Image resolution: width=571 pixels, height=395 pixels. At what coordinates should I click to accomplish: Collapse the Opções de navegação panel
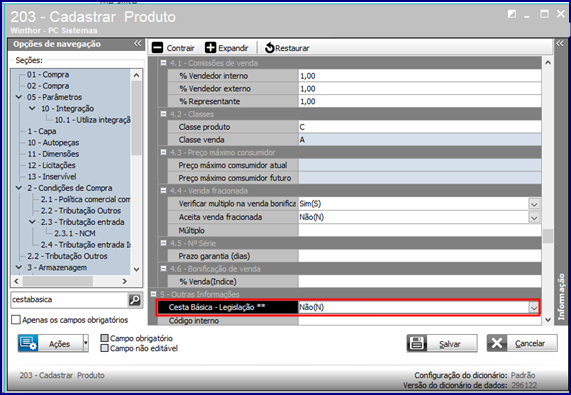(x=137, y=44)
